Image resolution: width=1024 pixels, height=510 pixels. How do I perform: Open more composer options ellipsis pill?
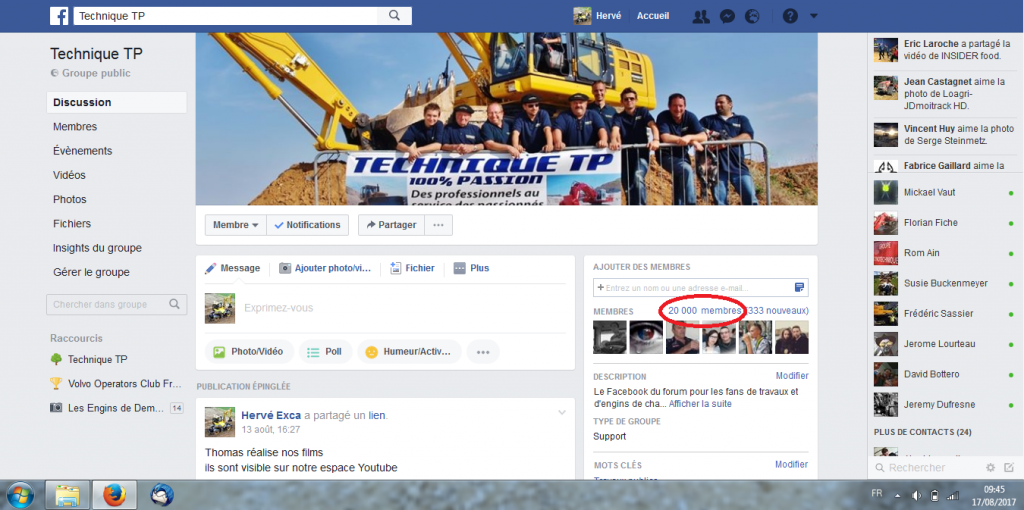483,351
